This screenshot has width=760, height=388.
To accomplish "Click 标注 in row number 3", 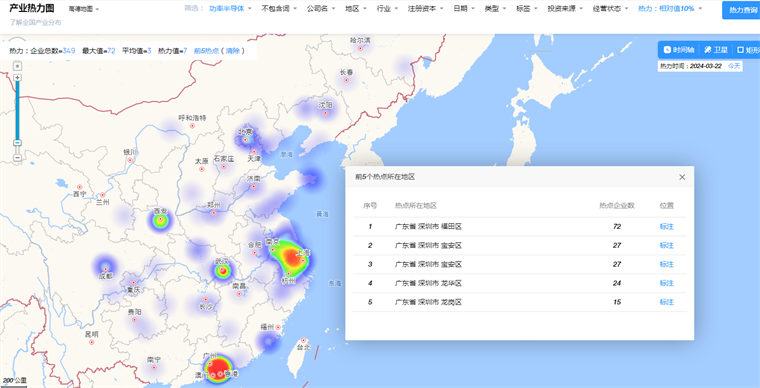I will 666,264.
